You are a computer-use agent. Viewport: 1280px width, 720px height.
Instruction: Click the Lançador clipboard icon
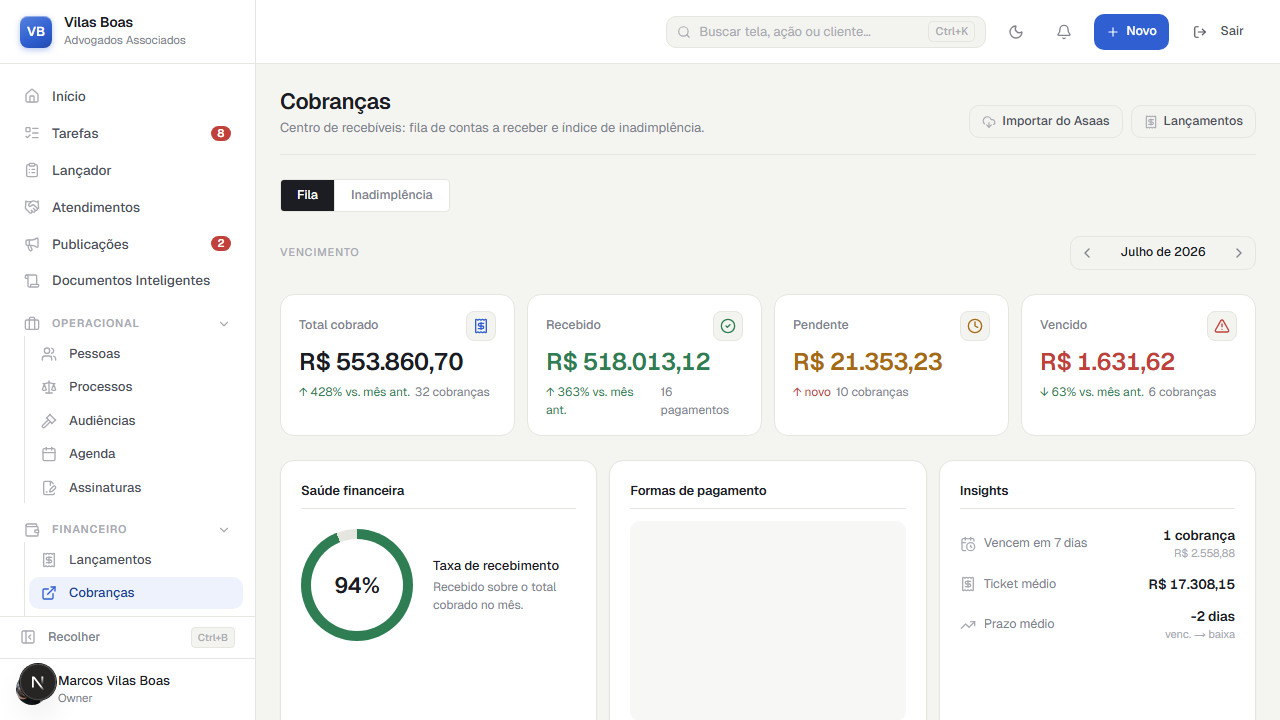[x=32, y=171]
